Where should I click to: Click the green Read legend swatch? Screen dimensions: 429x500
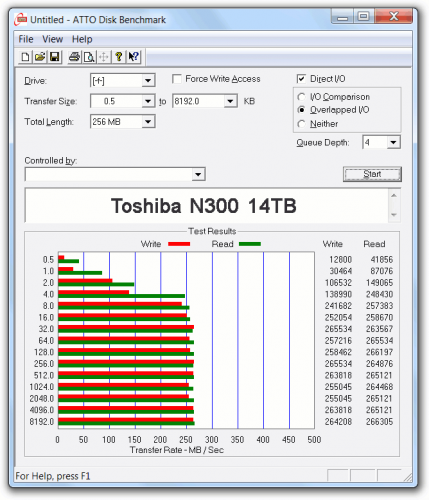tap(250, 244)
